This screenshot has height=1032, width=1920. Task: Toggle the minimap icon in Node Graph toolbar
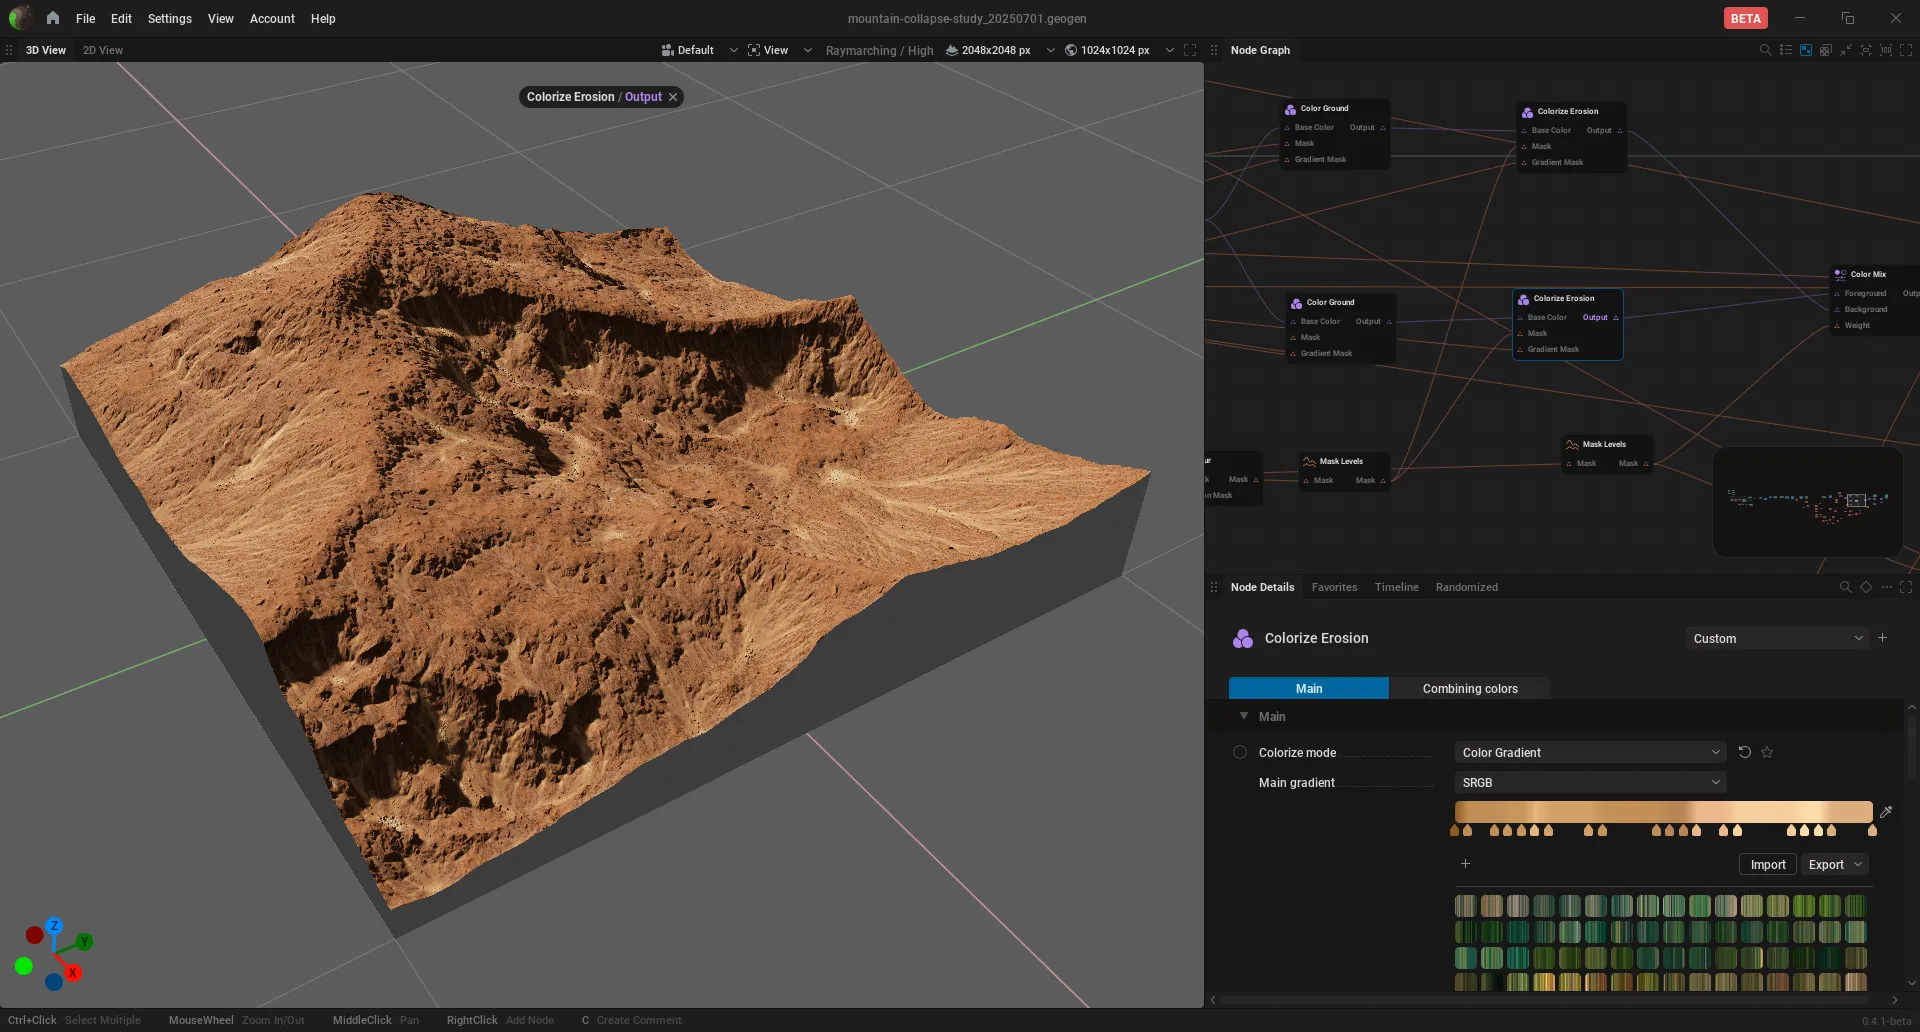(x=1806, y=50)
